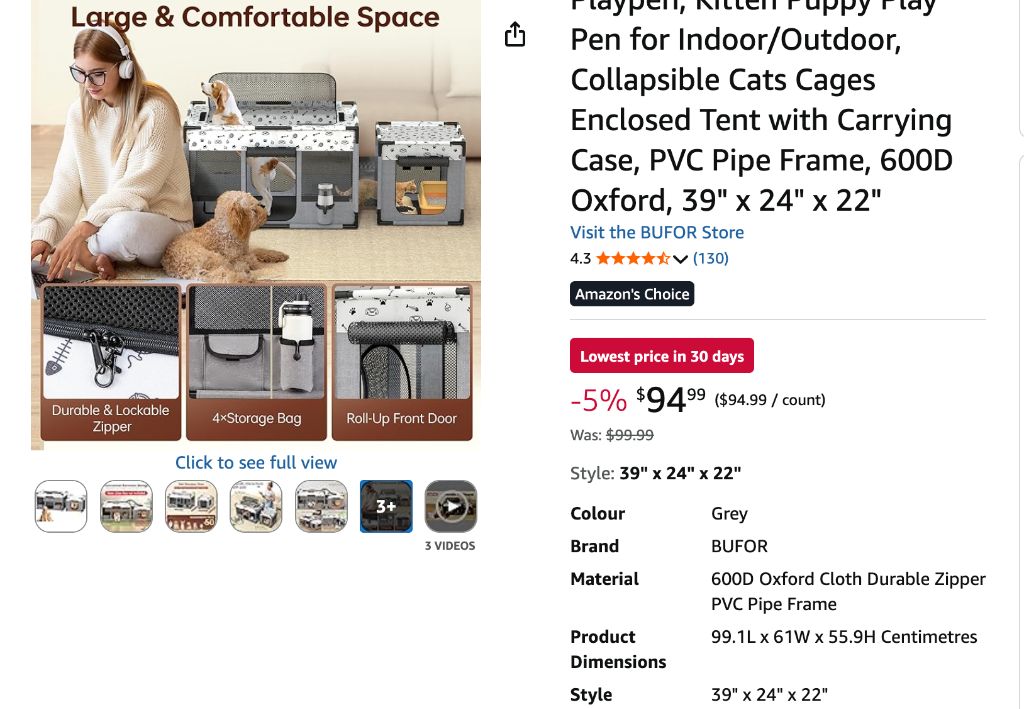Click the 4.3 rating number

click(580, 259)
